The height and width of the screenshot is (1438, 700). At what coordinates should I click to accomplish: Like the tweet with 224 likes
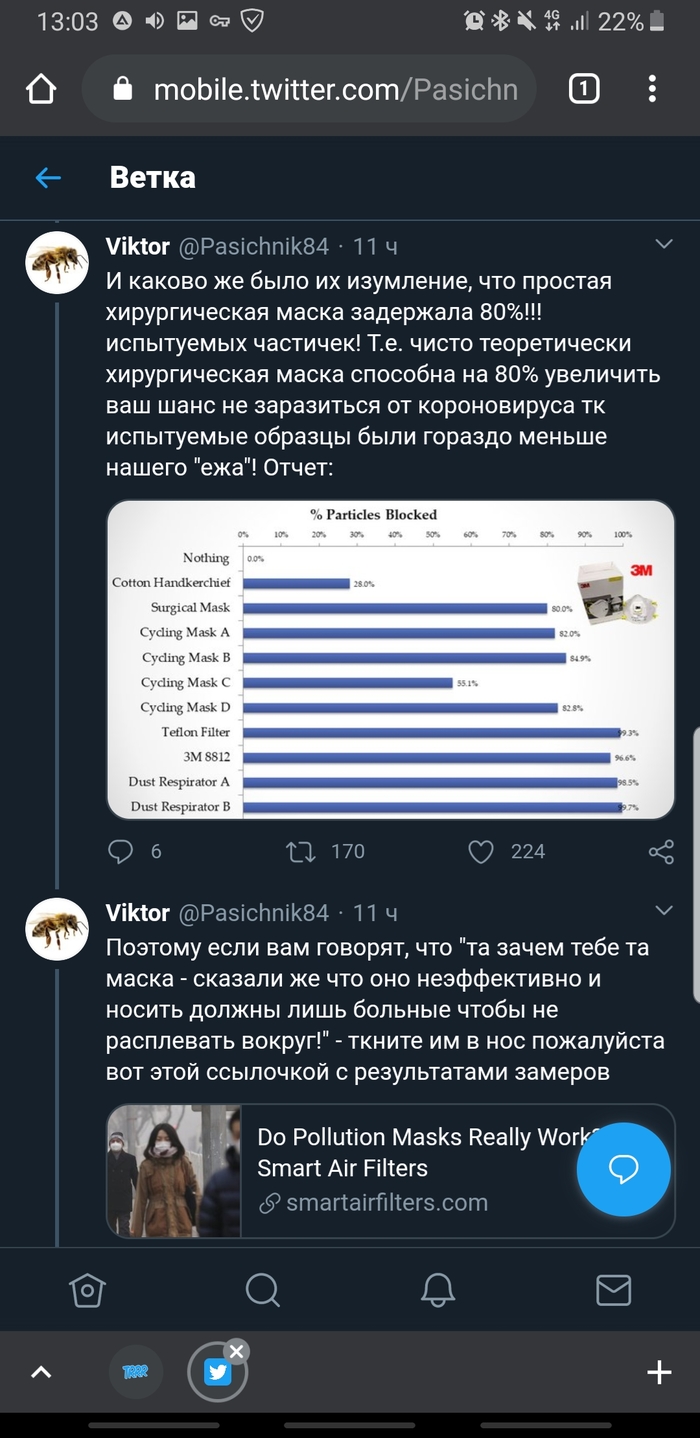click(x=482, y=851)
